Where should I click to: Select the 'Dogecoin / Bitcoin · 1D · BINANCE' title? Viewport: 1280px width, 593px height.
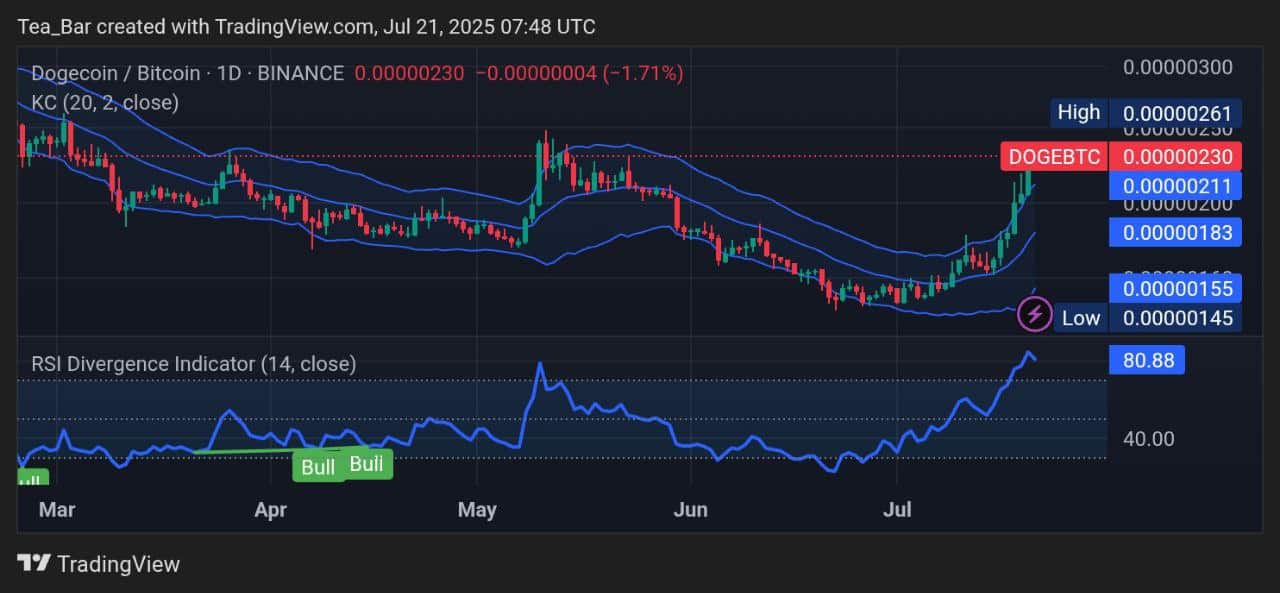(x=188, y=73)
